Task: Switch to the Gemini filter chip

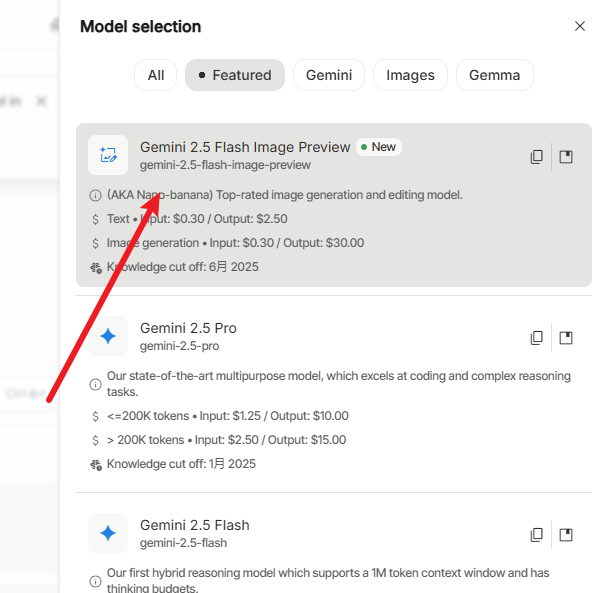Action: click(x=329, y=75)
